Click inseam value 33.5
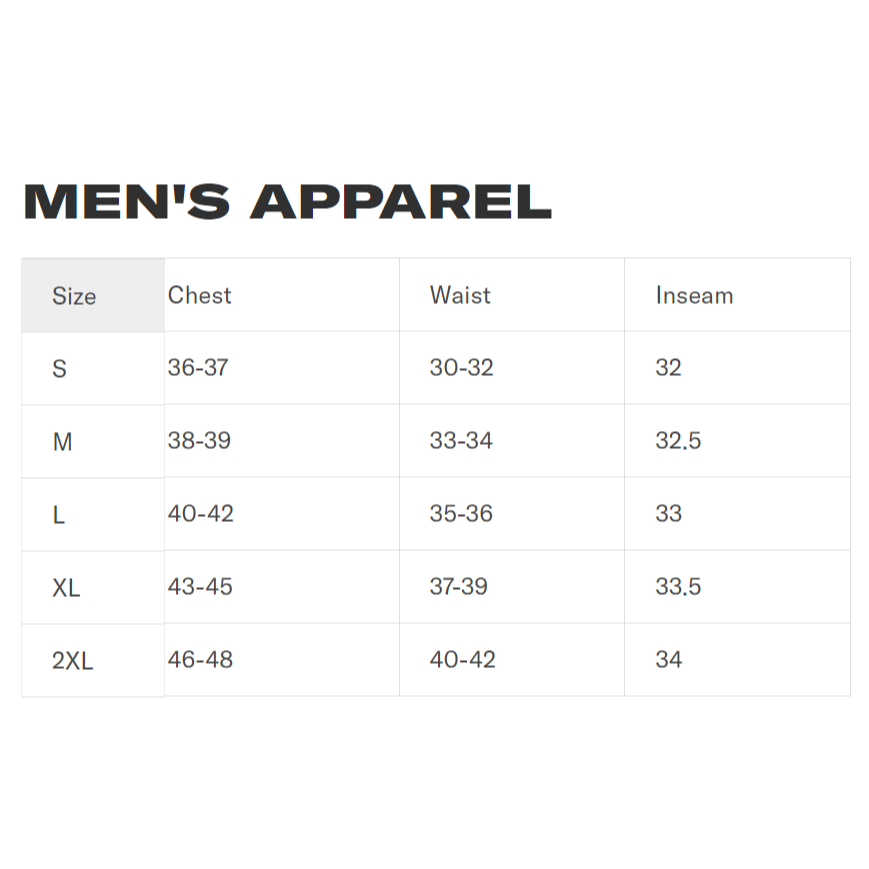The height and width of the screenshot is (869, 869). [678, 586]
